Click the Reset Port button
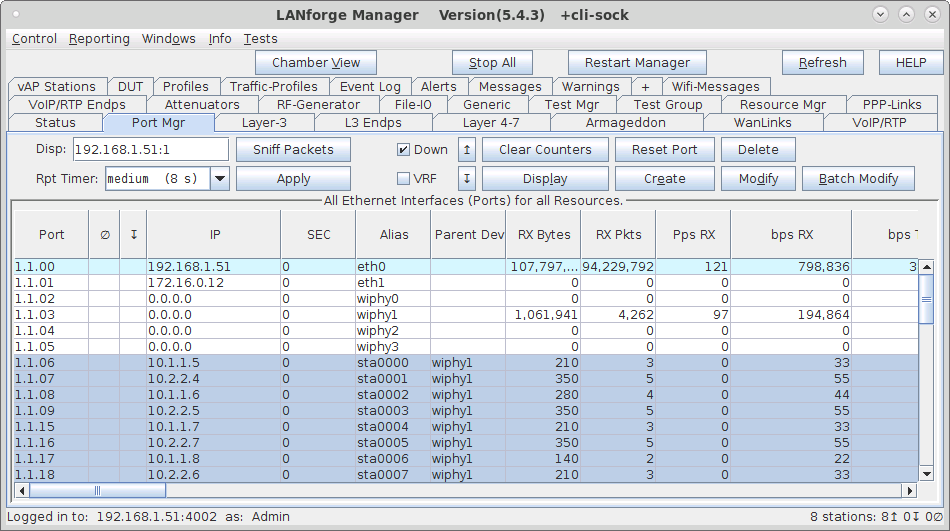 click(x=665, y=150)
